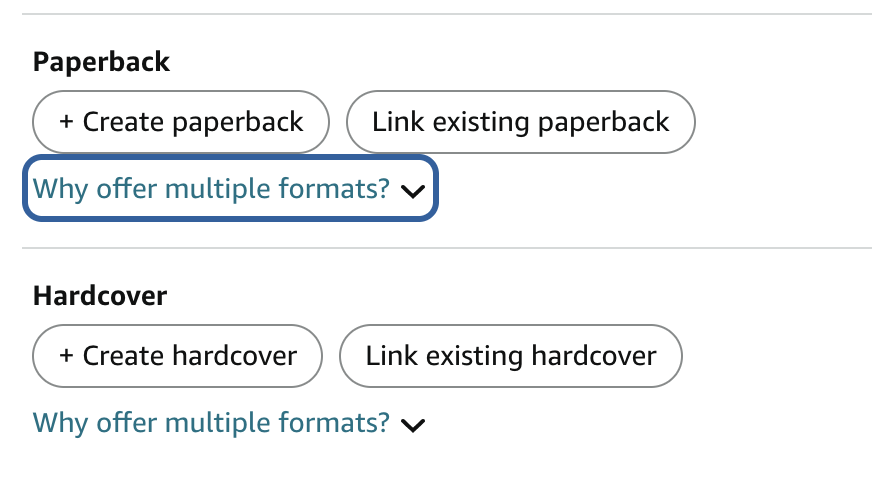Link an already published hardcover to this book
This screenshot has height=490, width=872.
510,356
